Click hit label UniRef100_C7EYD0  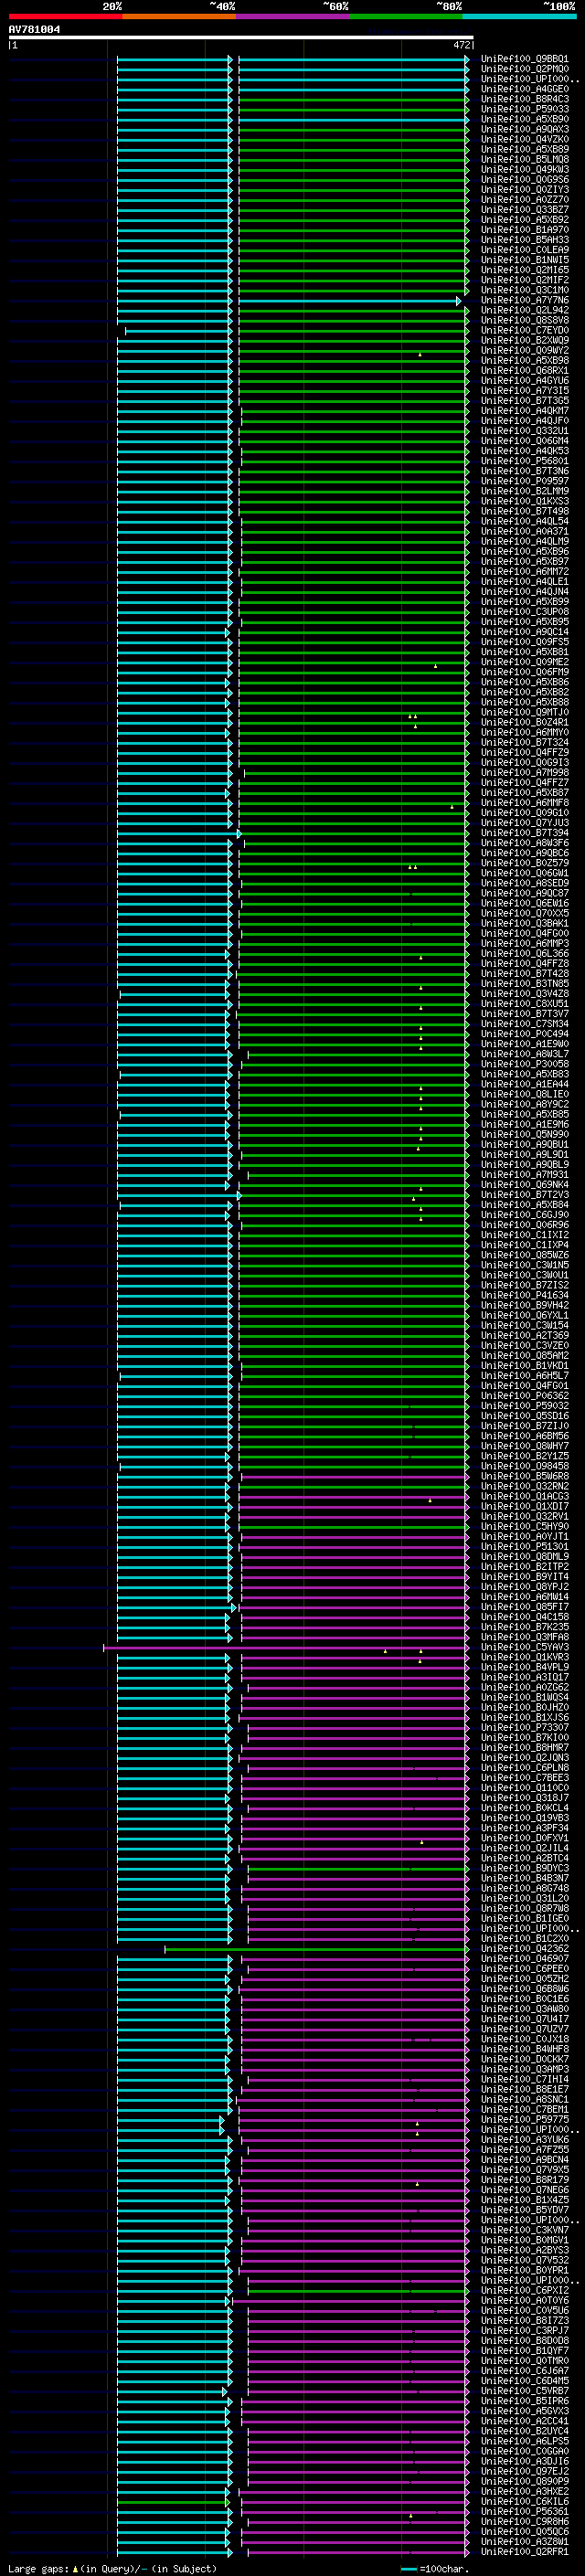tap(525, 330)
